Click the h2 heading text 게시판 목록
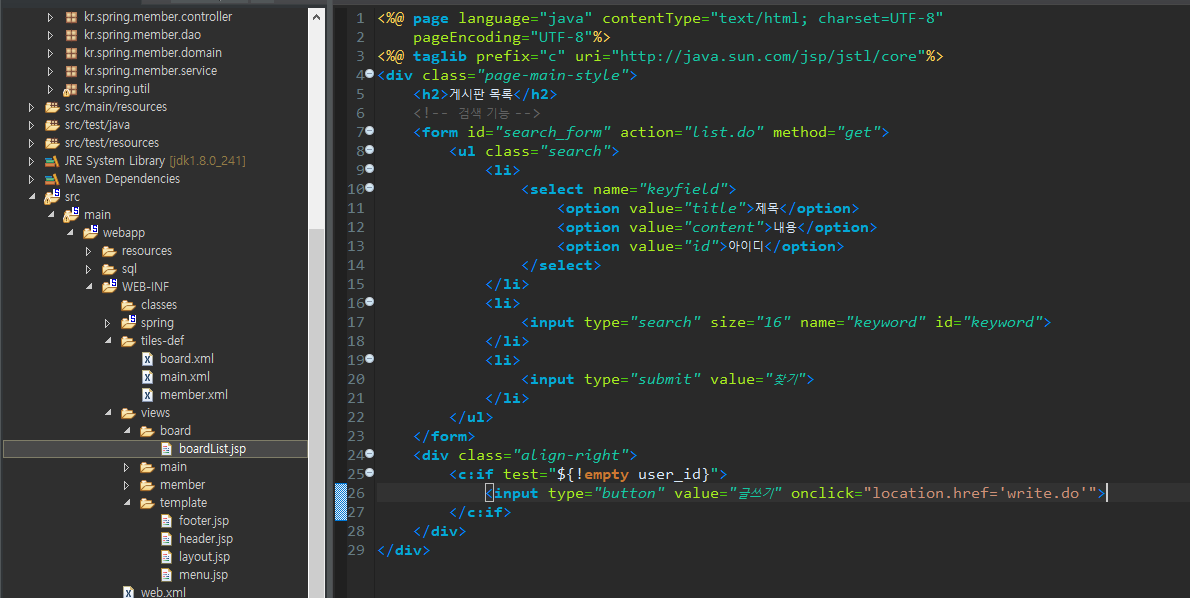 (x=480, y=94)
